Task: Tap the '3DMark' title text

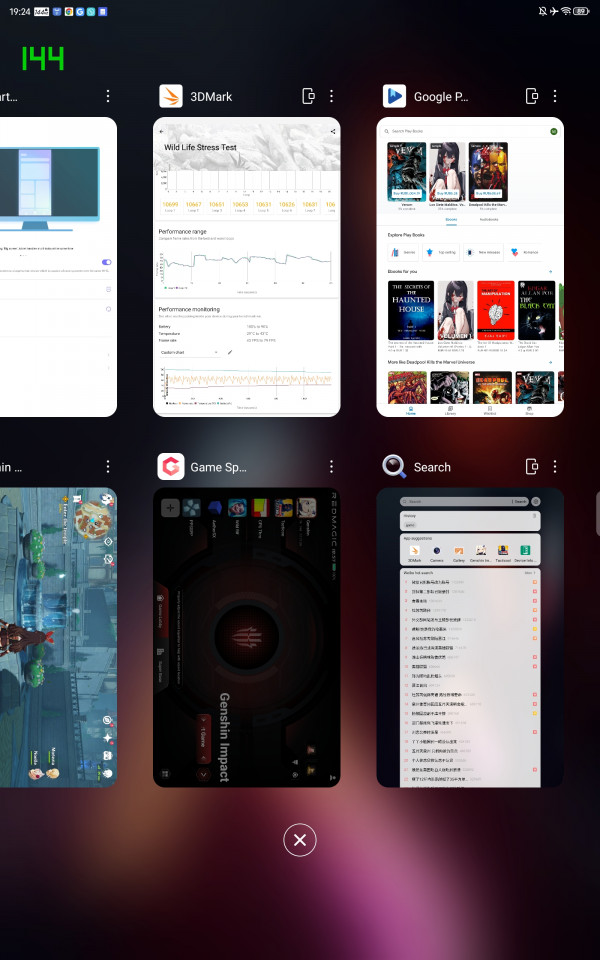Action: click(x=211, y=96)
